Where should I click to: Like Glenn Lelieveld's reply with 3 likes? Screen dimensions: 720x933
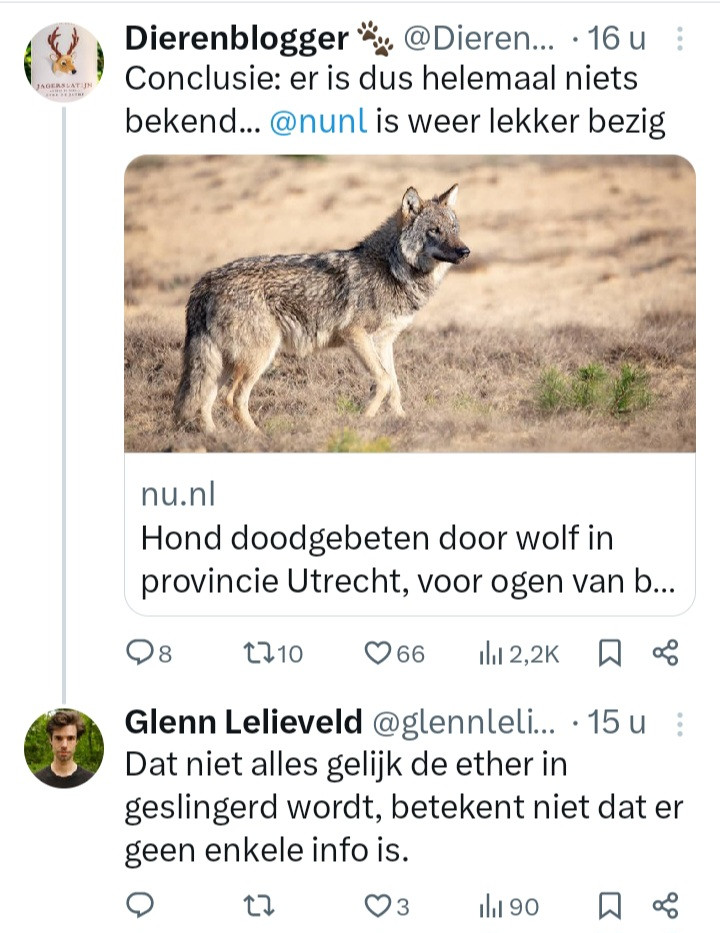(x=387, y=906)
